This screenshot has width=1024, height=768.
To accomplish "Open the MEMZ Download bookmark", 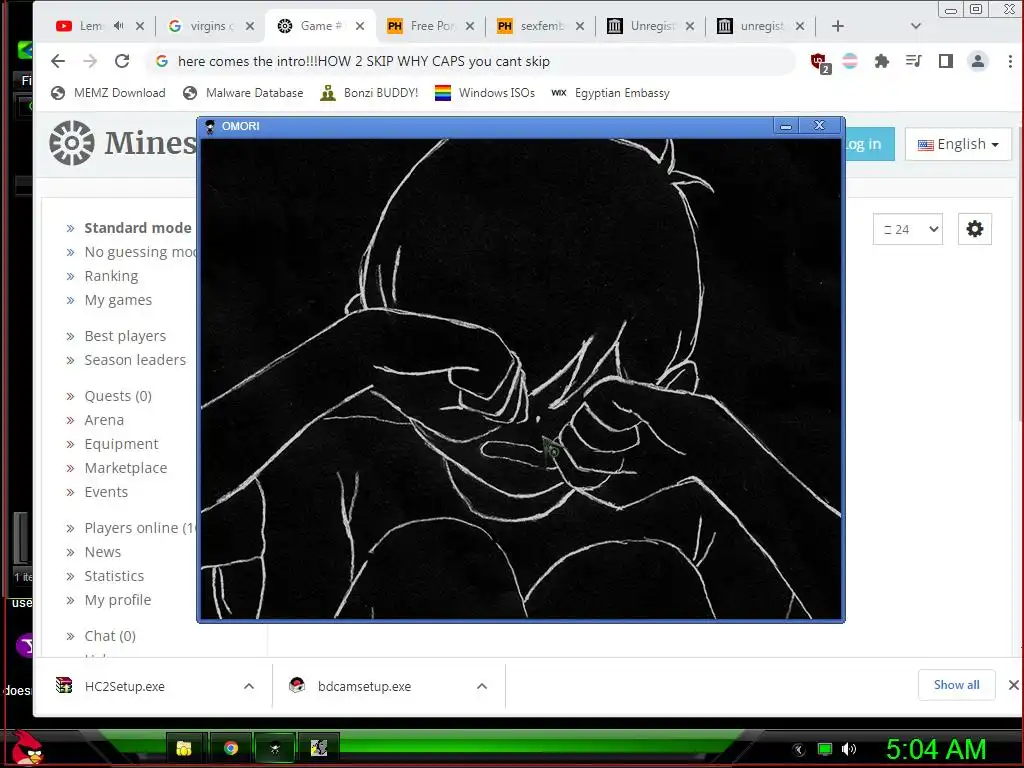I will point(108,93).
